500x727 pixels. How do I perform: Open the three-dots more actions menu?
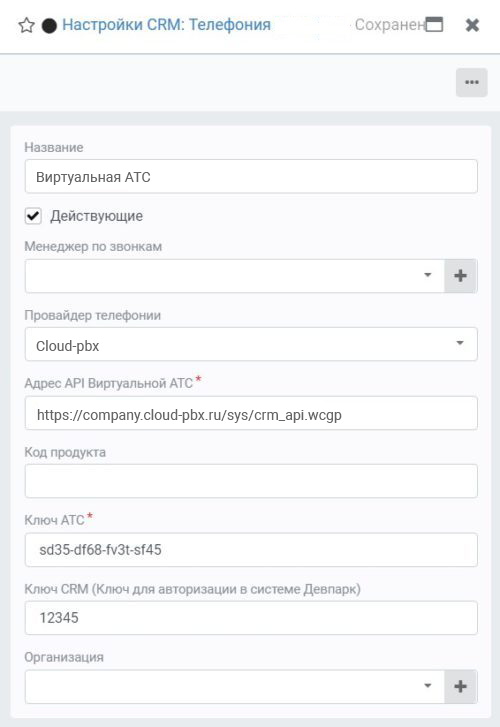click(x=472, y=83)
